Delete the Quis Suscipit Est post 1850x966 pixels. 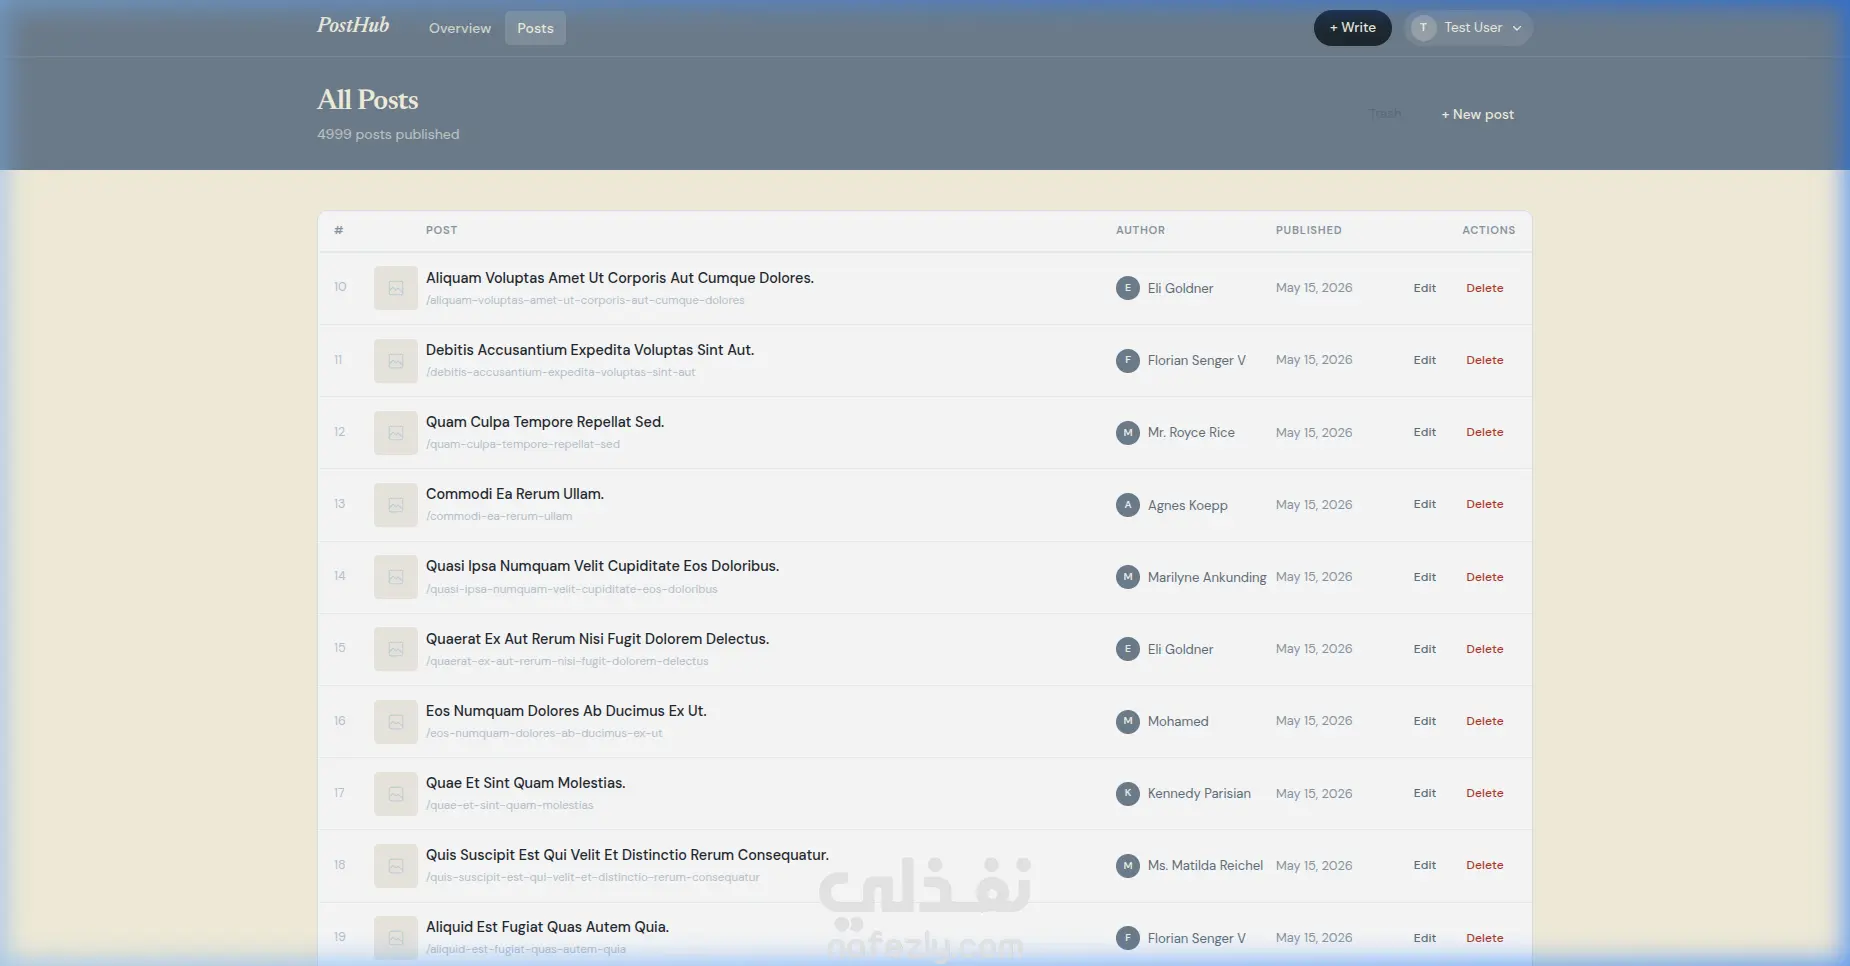tap(1484, 865)
